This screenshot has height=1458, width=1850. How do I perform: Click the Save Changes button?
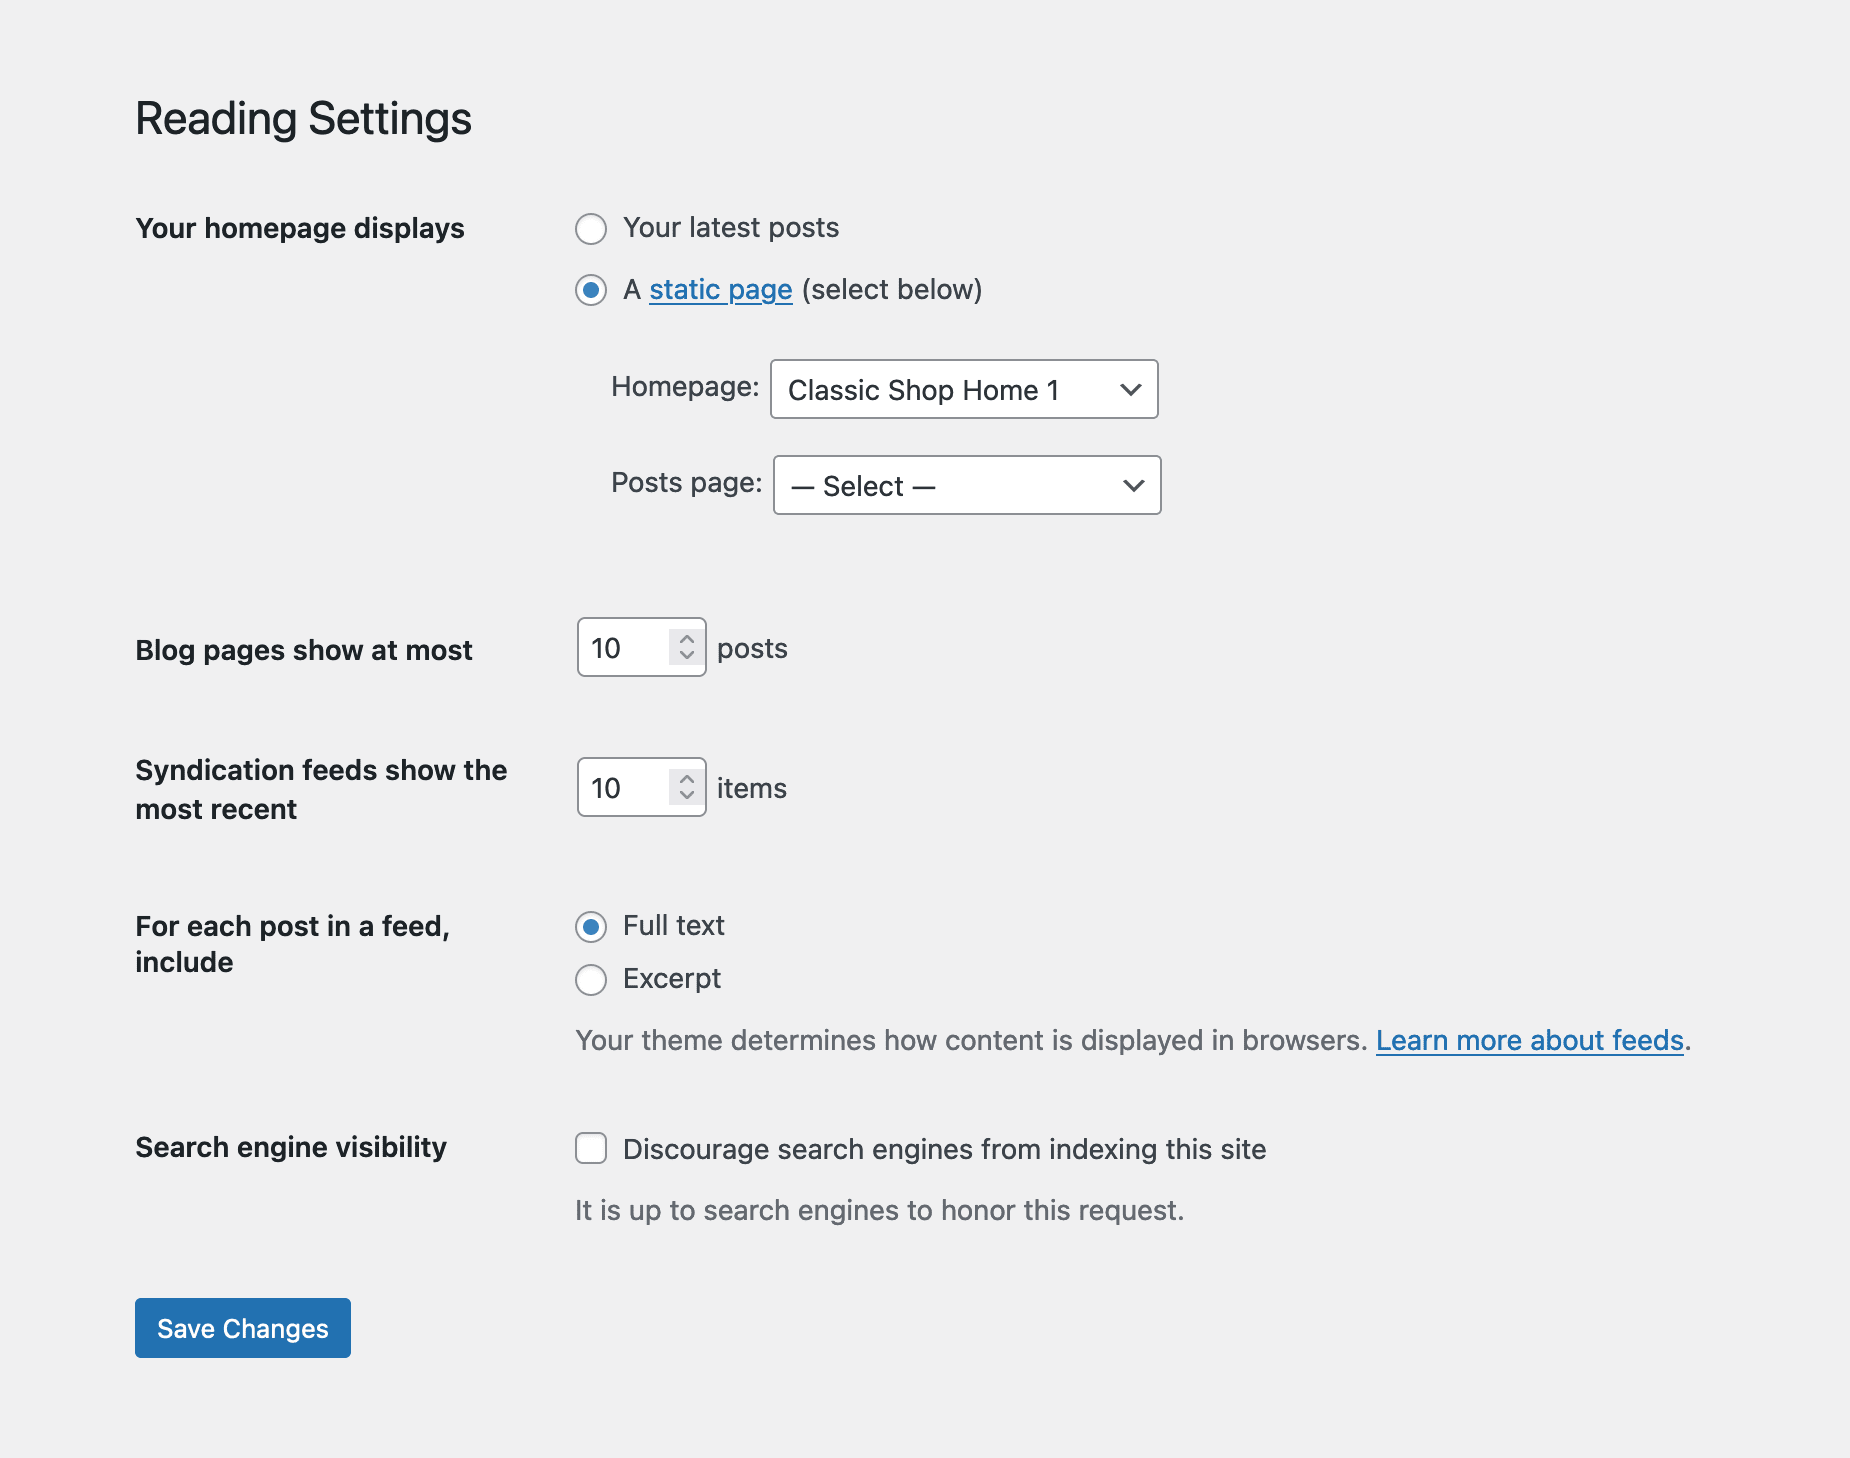243,1328
